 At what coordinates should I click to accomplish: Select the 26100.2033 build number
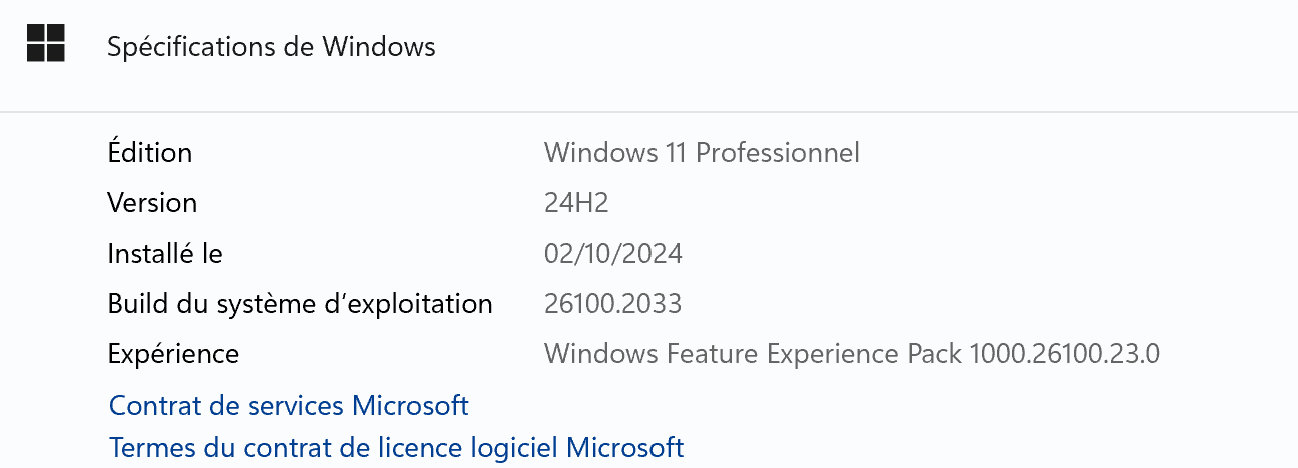[613, 303]
